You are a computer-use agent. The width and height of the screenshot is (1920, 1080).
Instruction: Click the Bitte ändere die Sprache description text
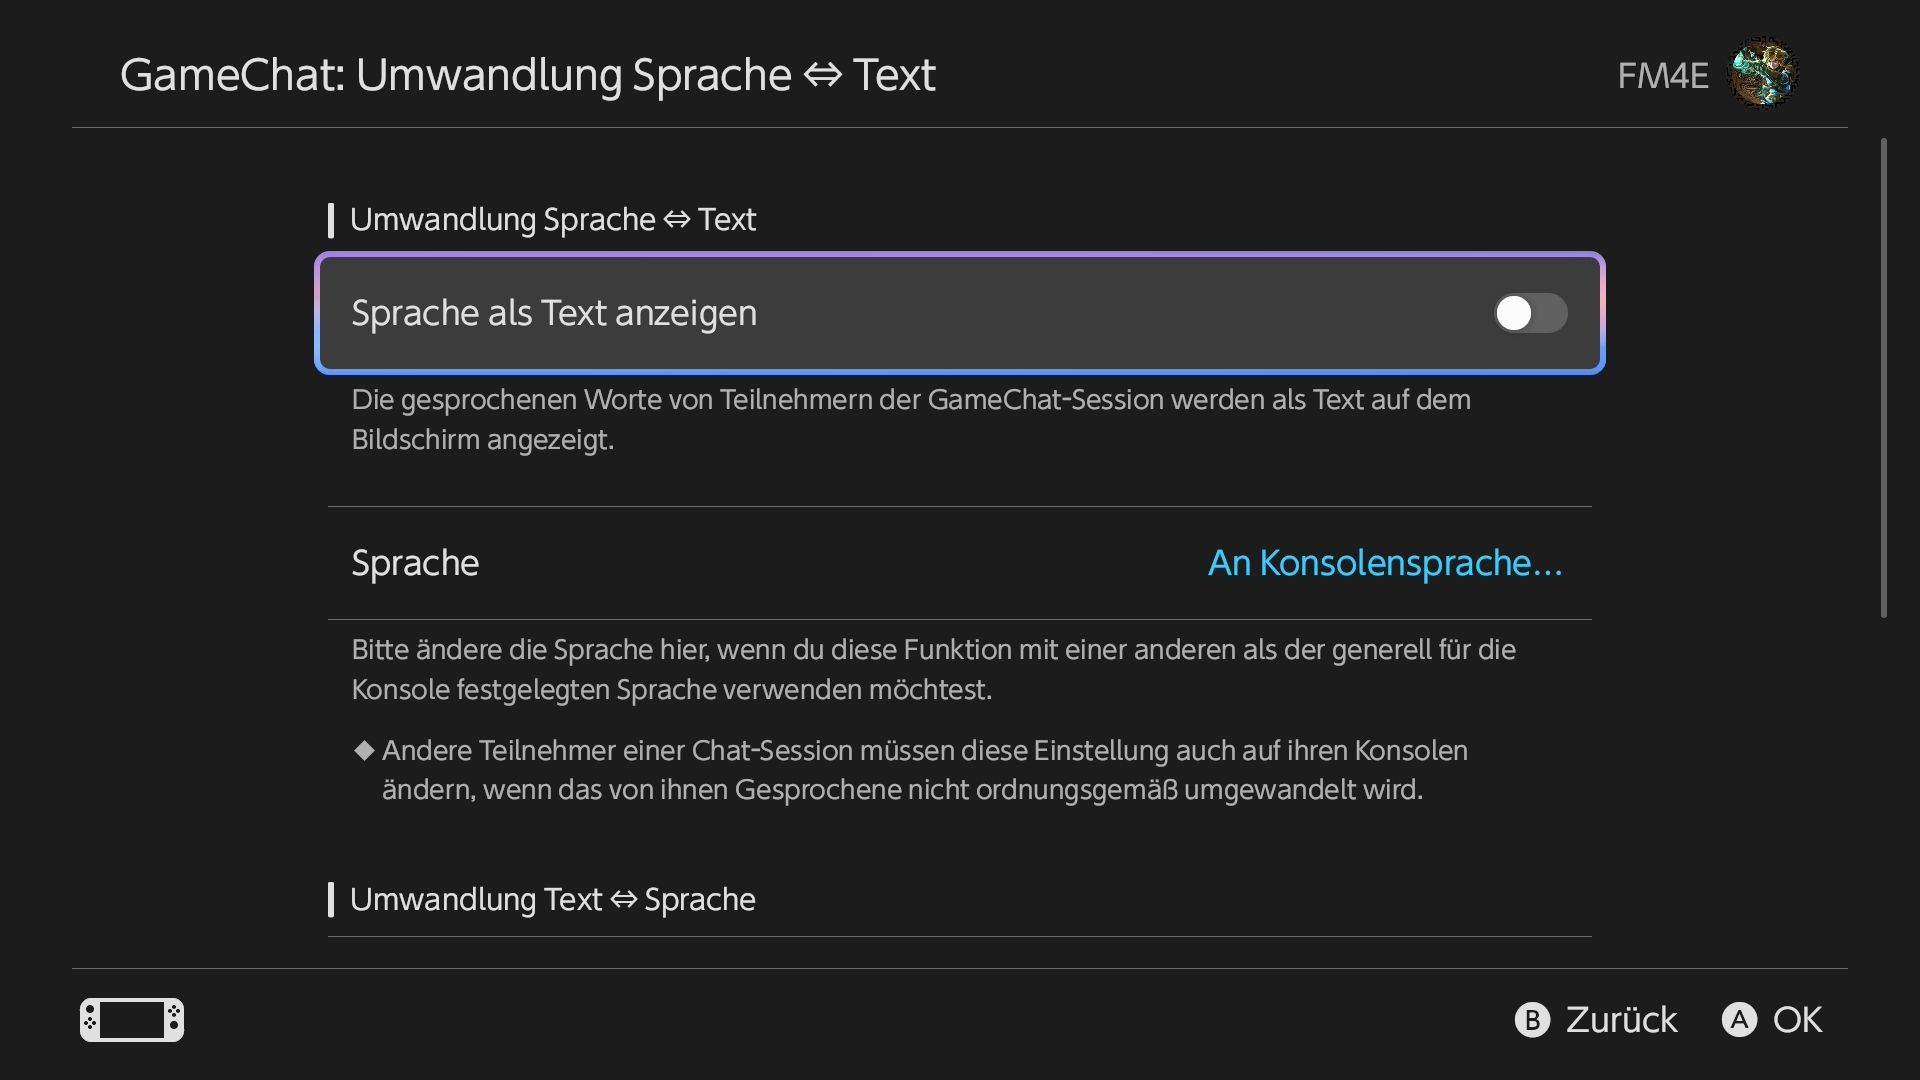tap(933, 669)
